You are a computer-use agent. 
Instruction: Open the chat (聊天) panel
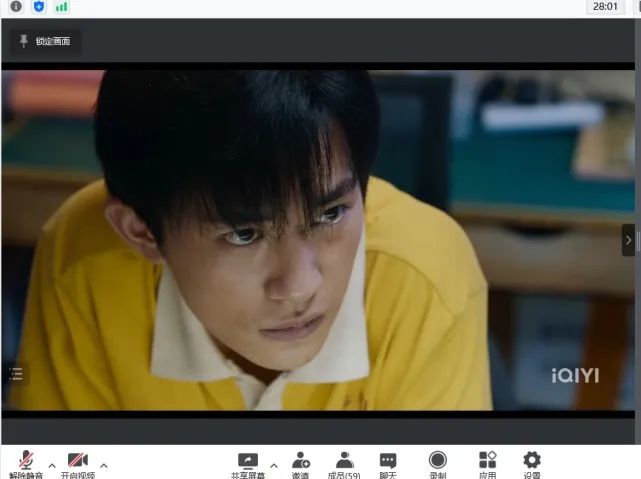click(x=388, y=461)
